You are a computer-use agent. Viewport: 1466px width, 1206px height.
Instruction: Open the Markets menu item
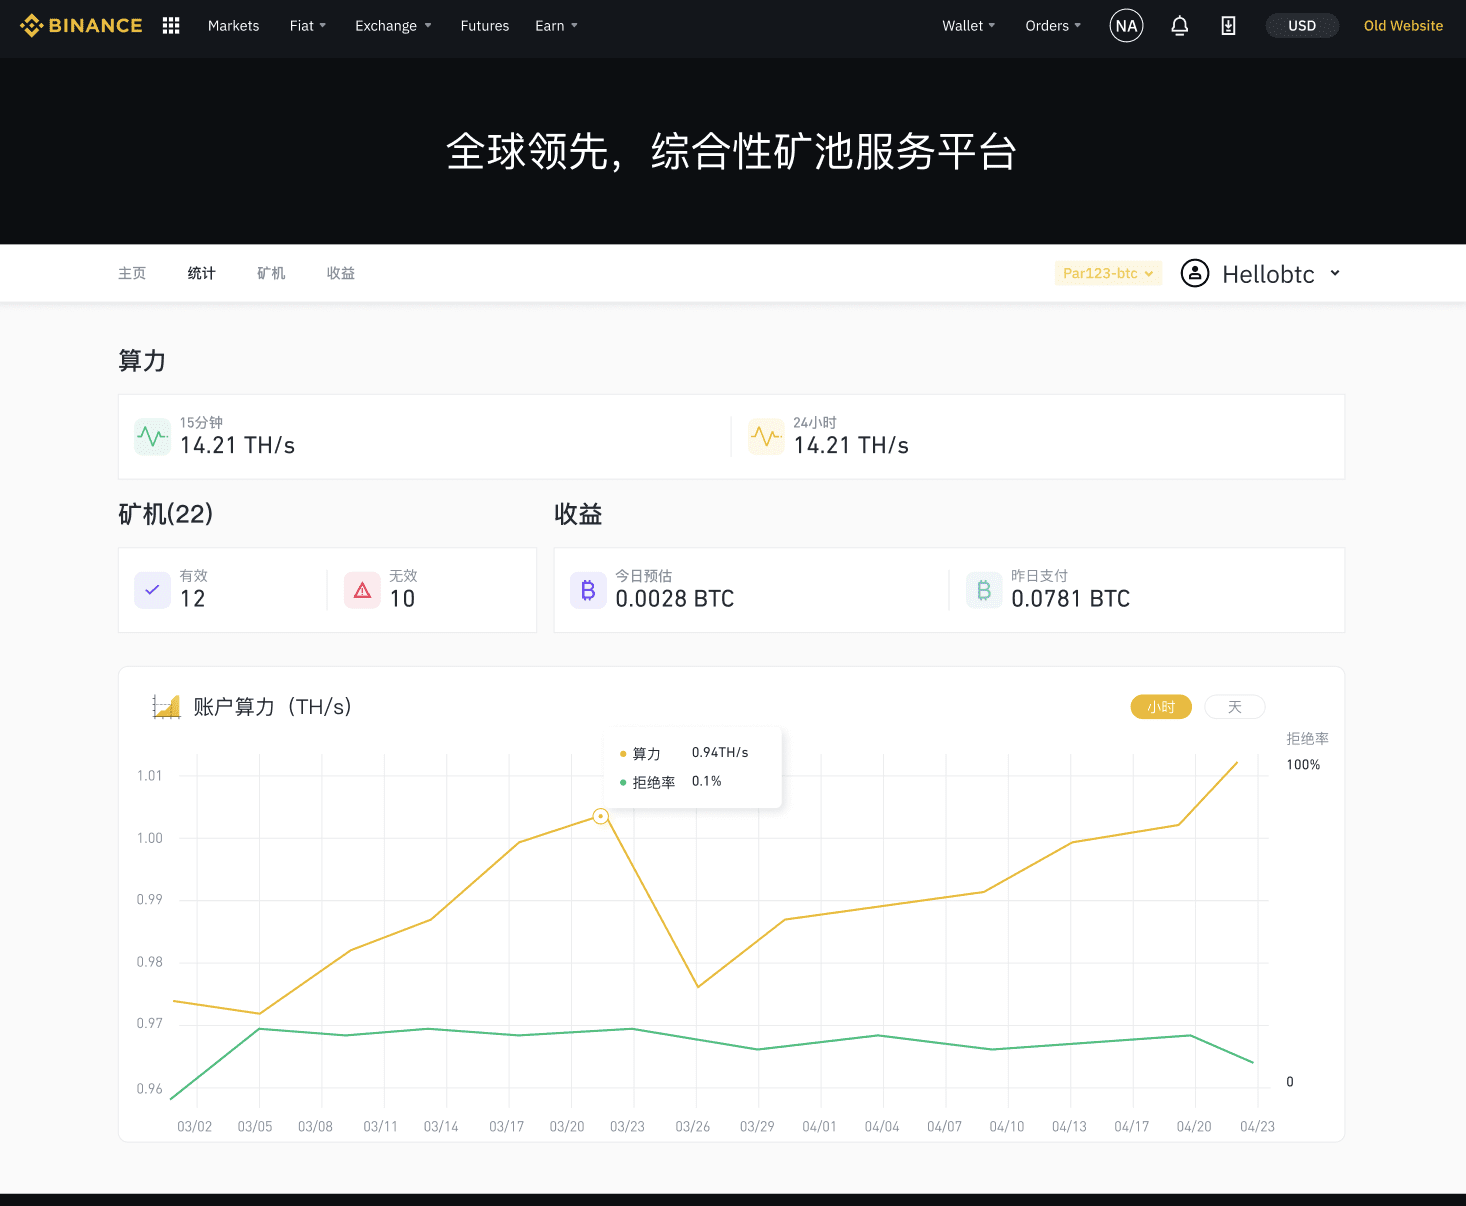click(x=233, y=26)
